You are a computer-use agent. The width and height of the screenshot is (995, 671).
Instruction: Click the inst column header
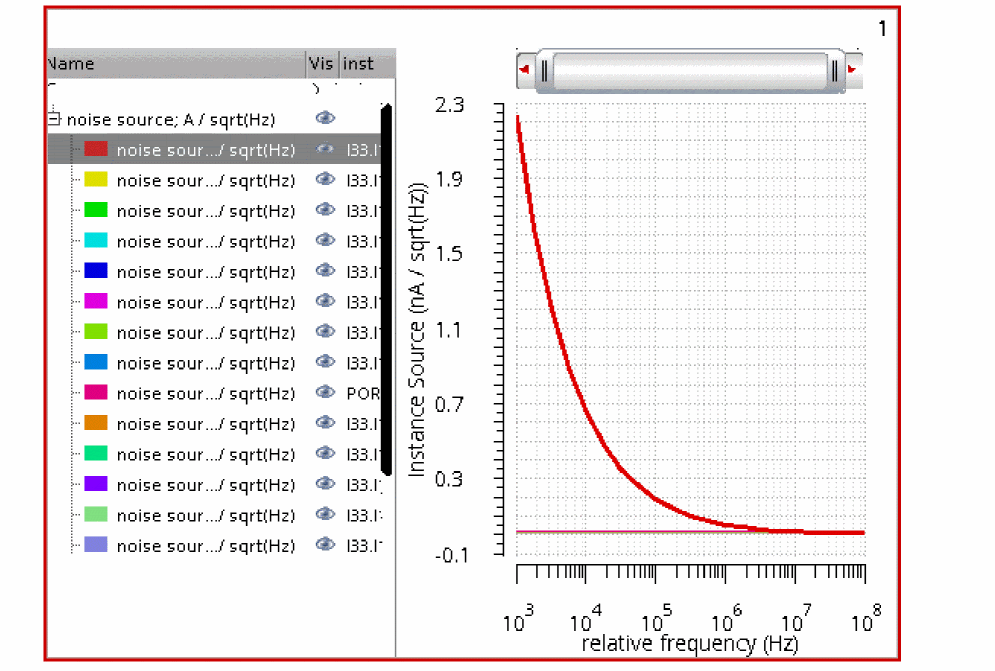click(367, 63)
